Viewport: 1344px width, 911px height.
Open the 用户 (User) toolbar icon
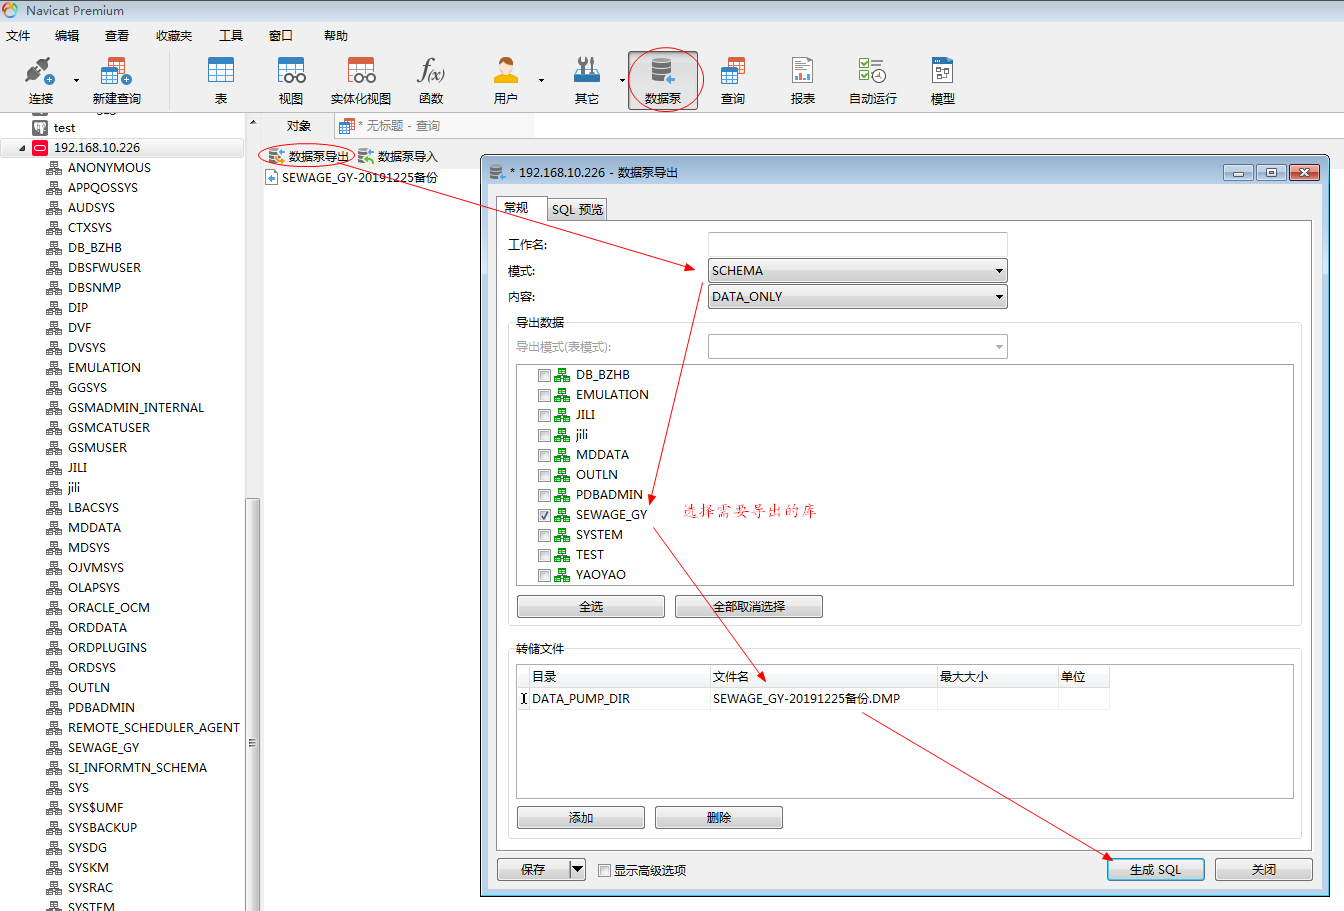coord(506,72)
